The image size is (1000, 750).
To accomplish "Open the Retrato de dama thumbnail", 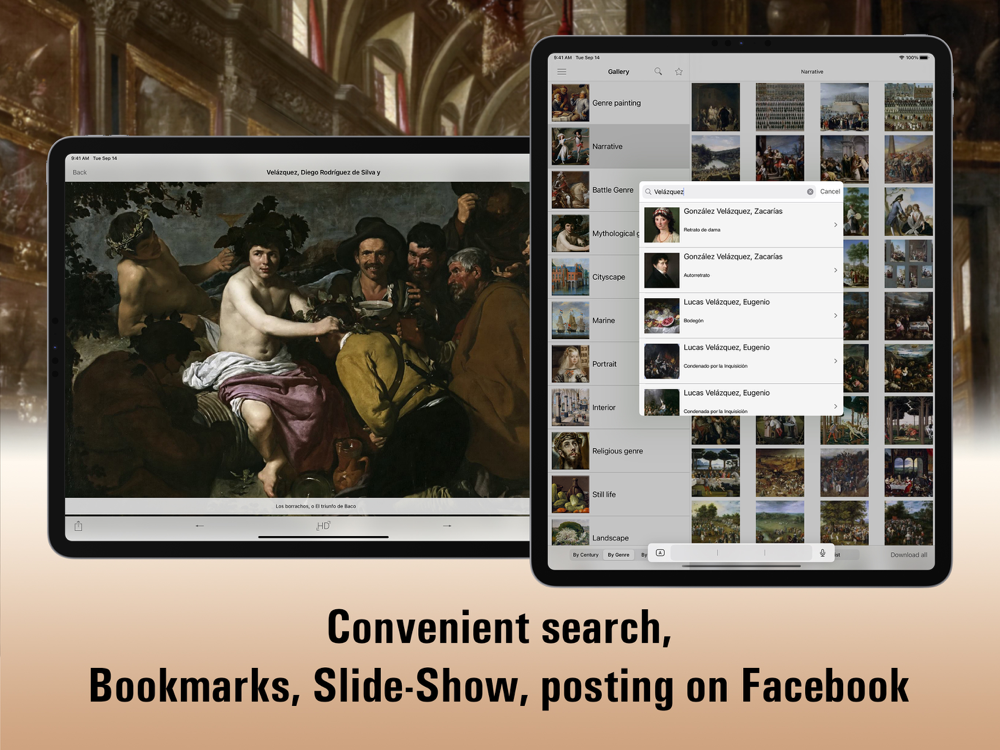I will click(x=661, y=224).
